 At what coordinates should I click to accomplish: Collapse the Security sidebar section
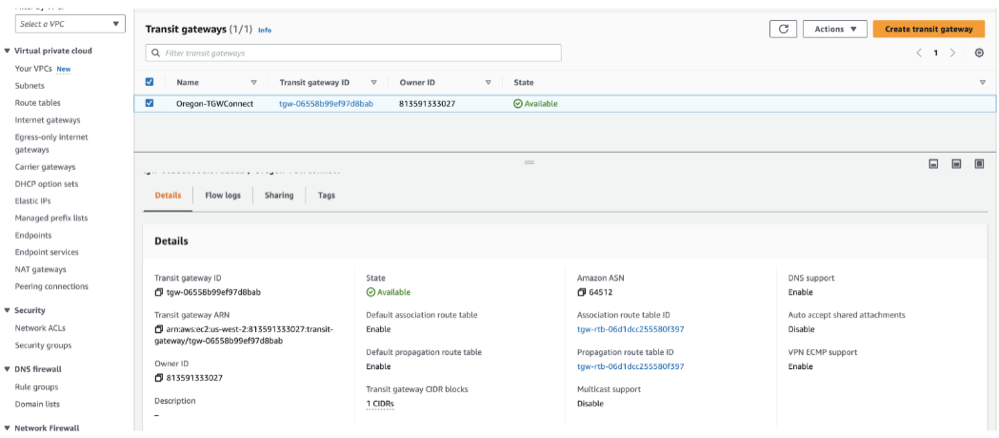coord(8,310)
